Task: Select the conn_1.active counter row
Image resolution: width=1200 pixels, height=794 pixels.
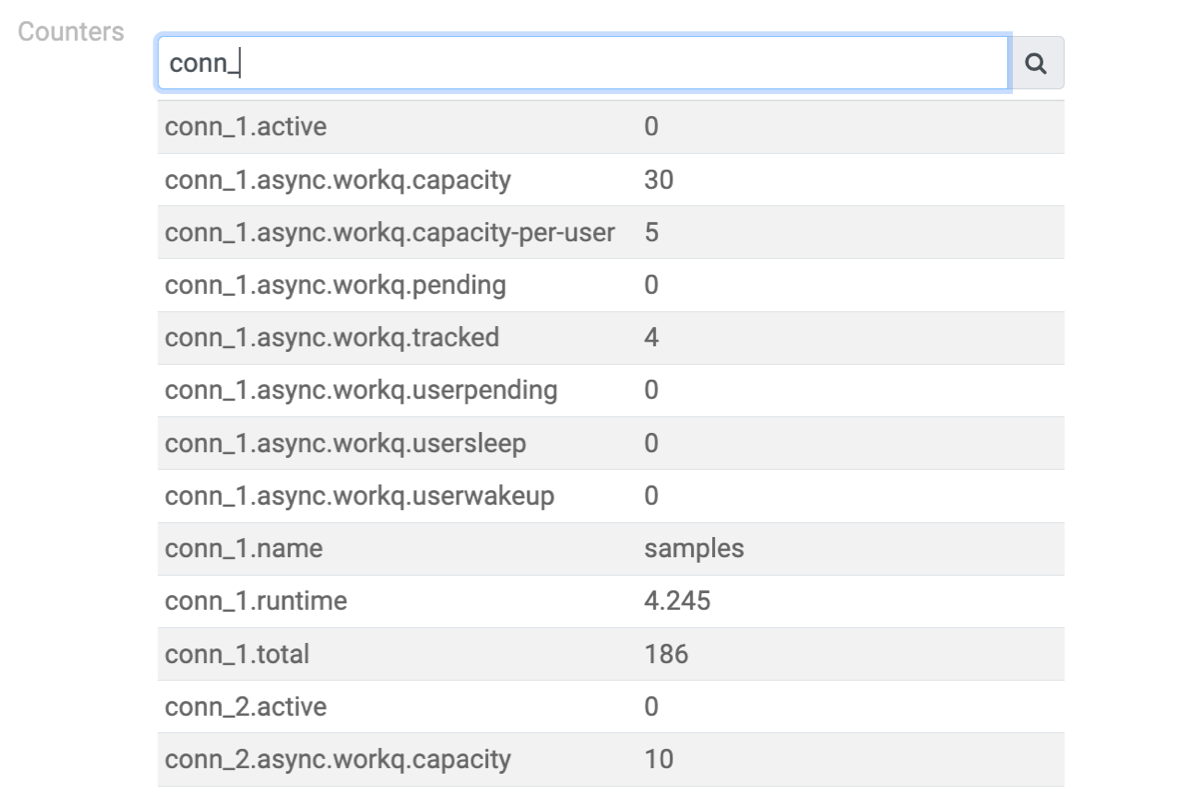Action: pyautogui.click(x=246, y=127)
